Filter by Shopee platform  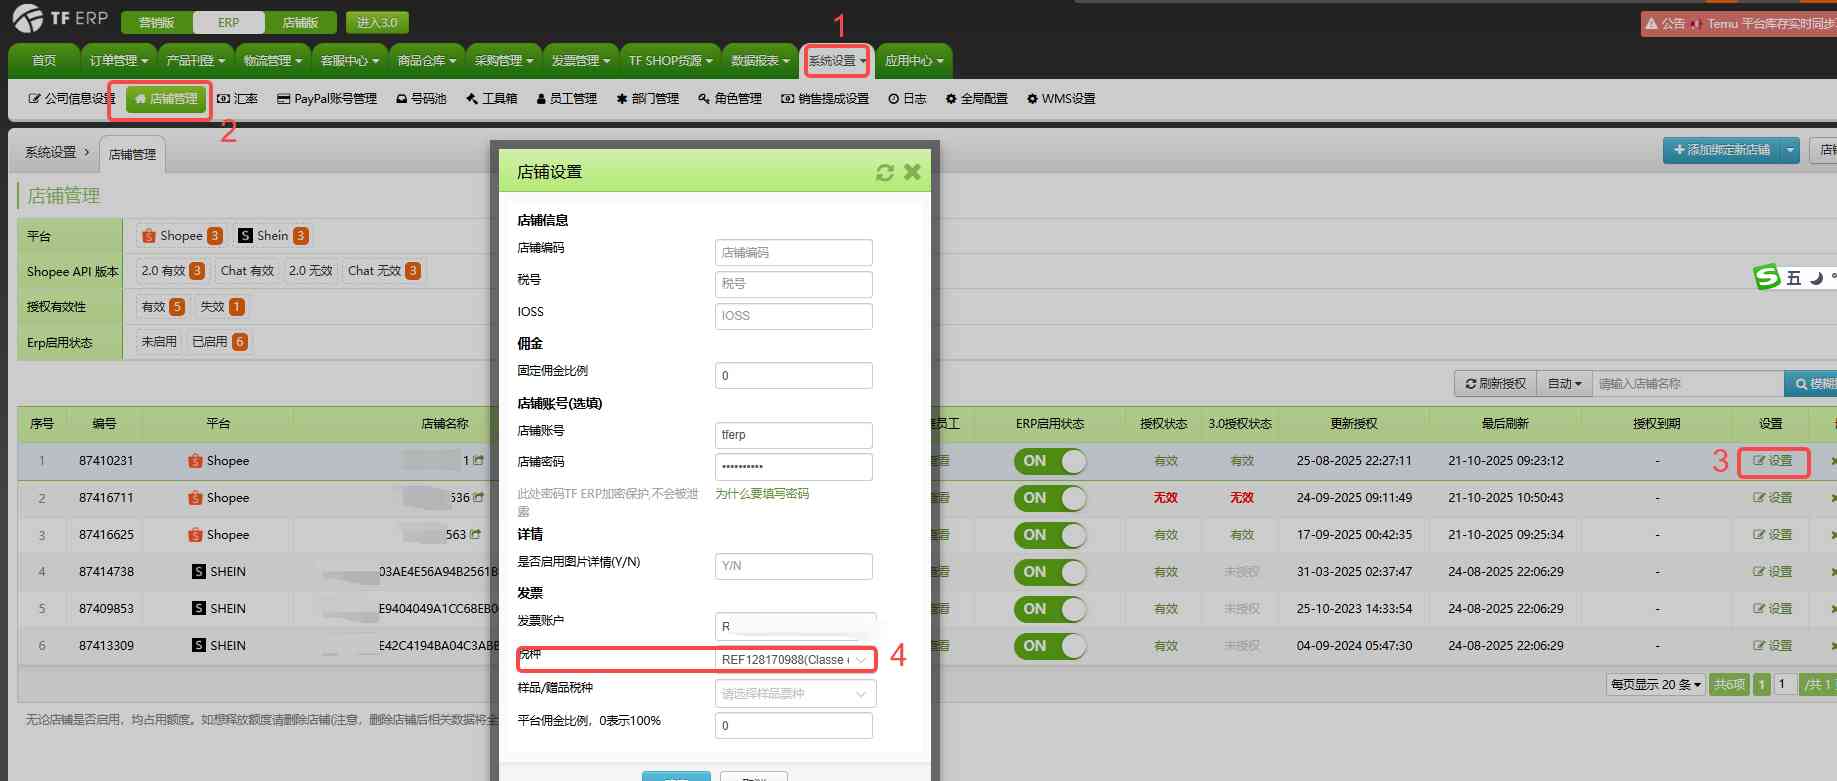(181, 236)
